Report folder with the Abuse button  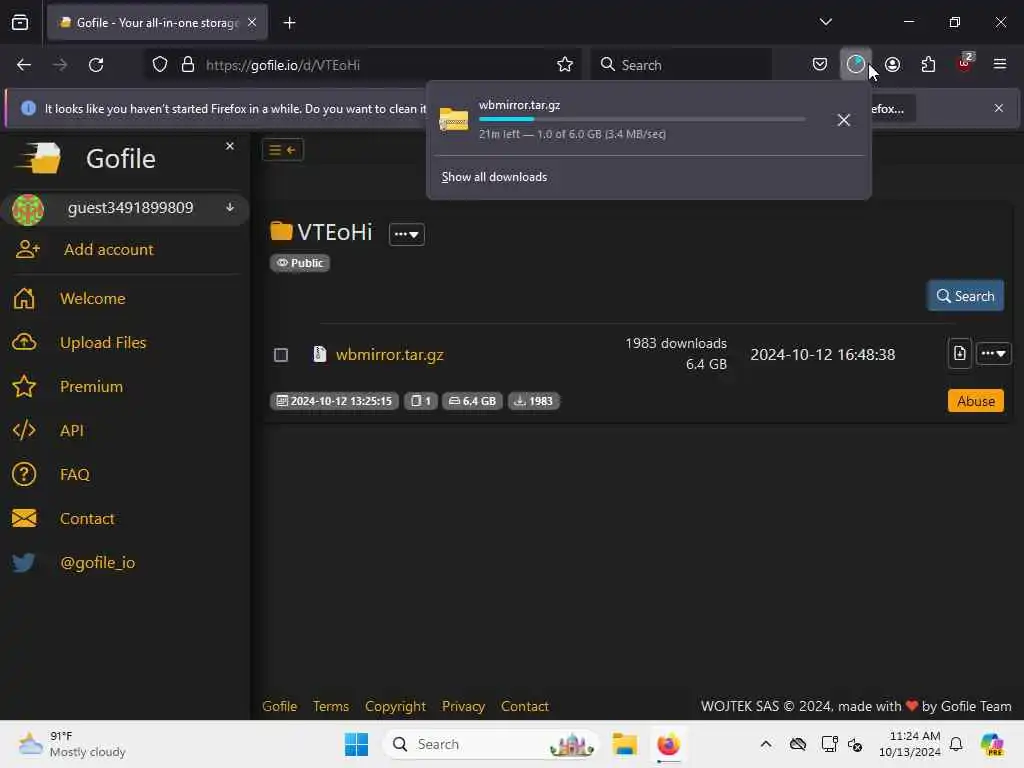(x=976, y=401)
